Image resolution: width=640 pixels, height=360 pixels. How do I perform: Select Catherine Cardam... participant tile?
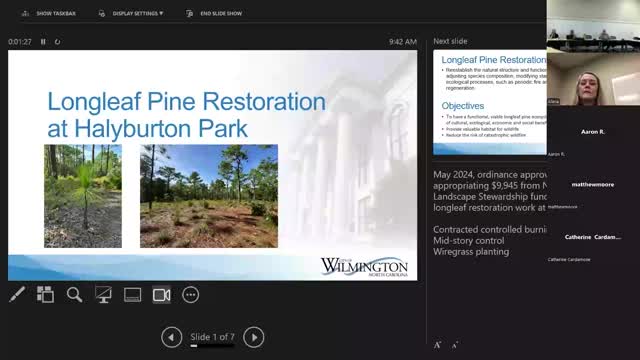[593, 237]
